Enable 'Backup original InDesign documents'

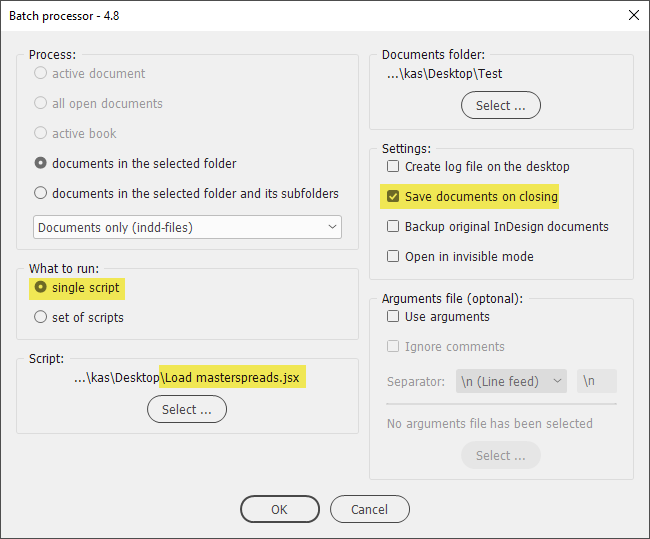pos(393,226)
